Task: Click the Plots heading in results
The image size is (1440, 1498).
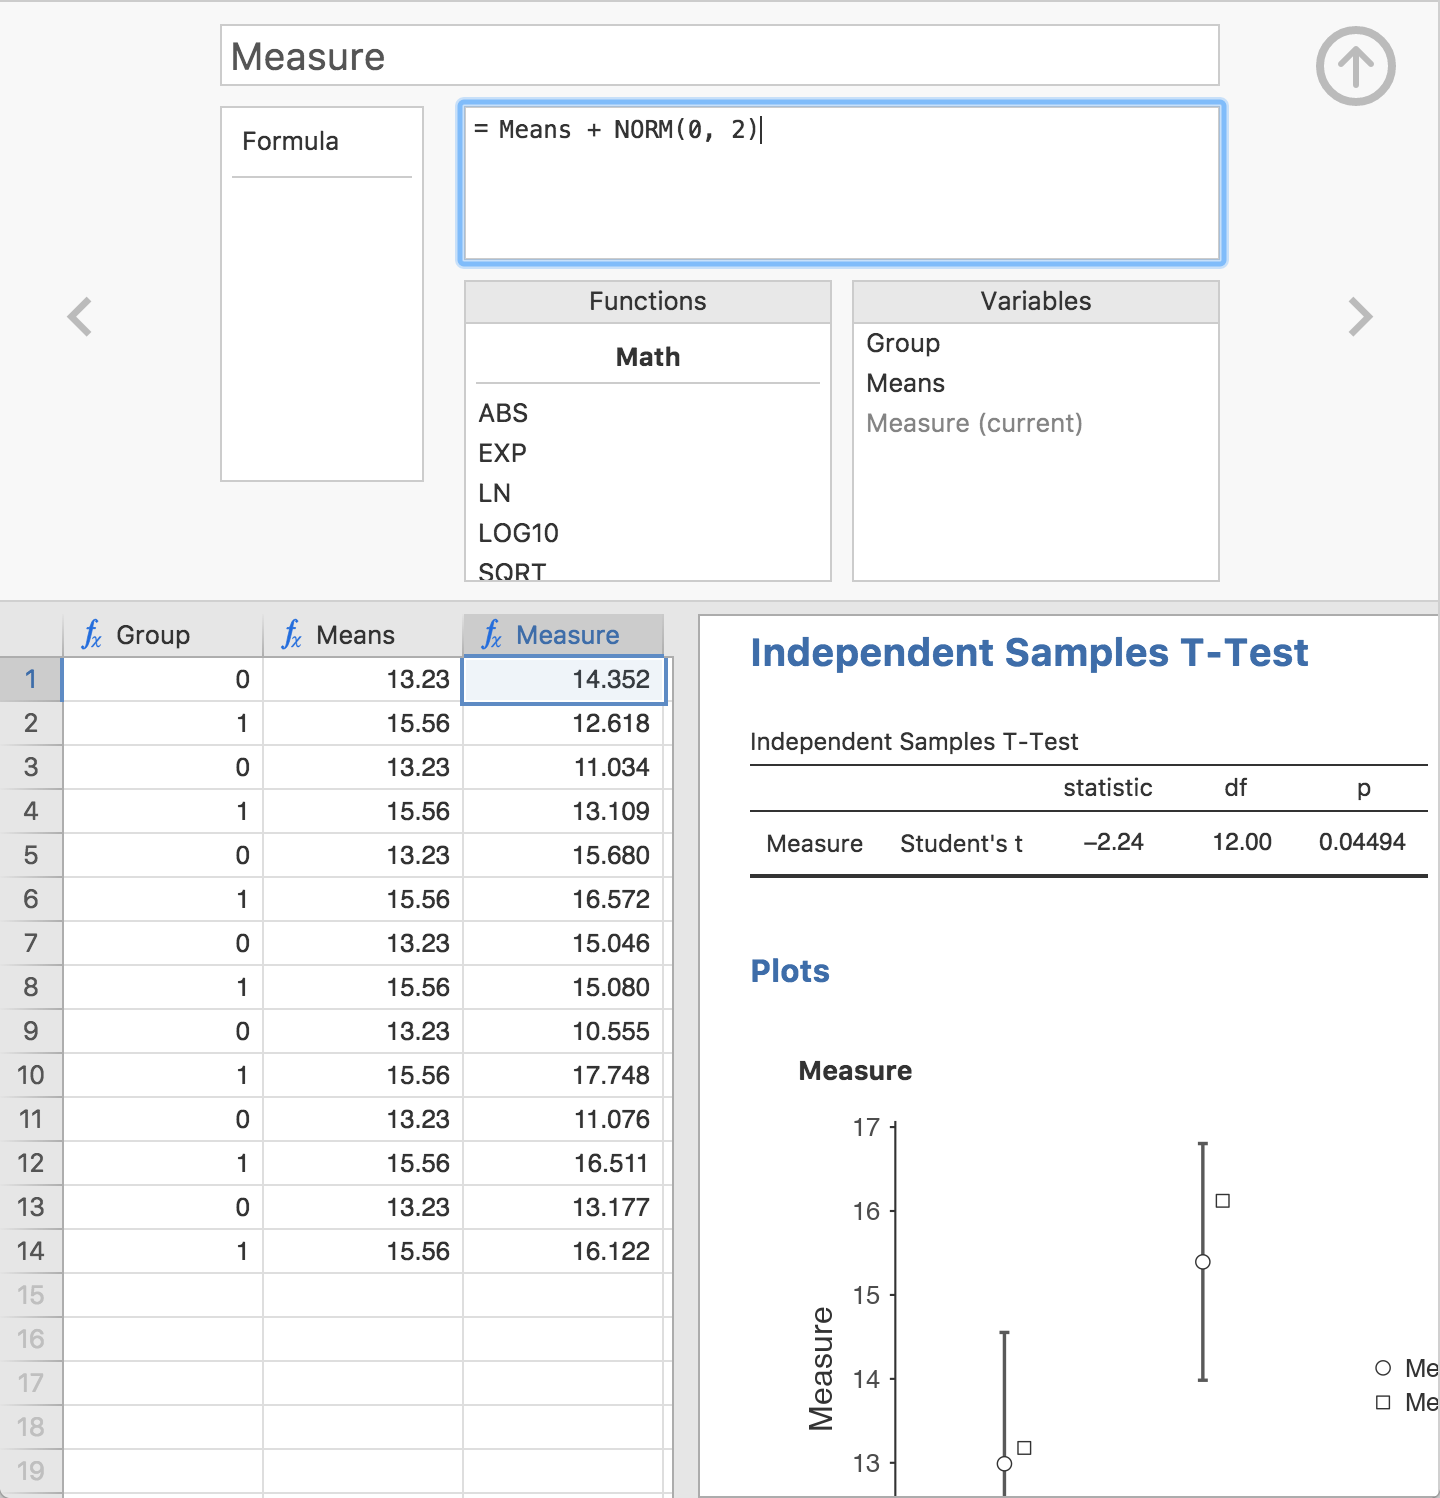Action: 790,971
